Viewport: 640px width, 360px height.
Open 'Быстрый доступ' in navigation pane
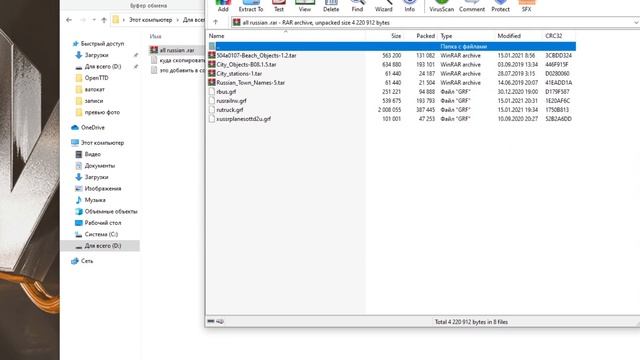102,44
